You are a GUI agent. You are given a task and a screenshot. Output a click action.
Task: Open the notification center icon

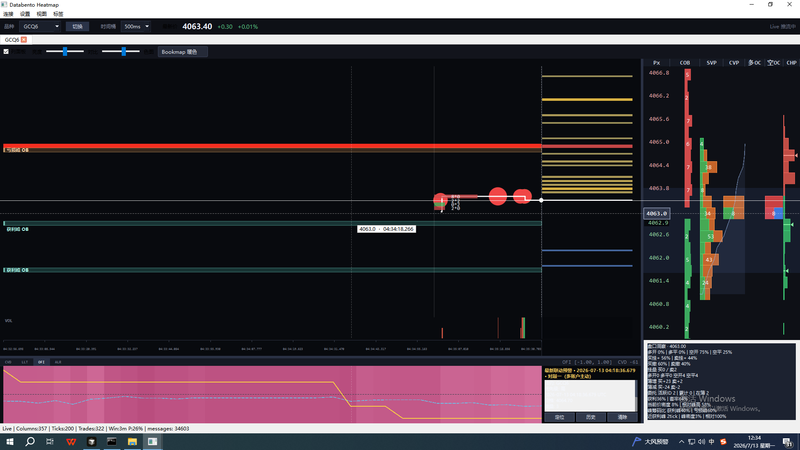[x=788, y=441]
